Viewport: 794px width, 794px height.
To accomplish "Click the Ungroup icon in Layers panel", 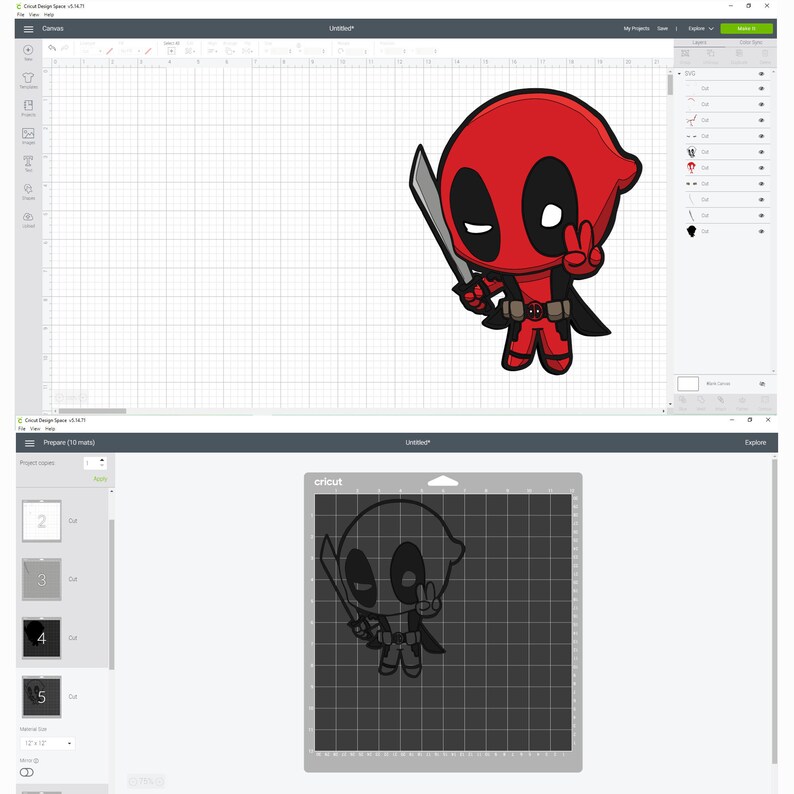I will point(711,54).
